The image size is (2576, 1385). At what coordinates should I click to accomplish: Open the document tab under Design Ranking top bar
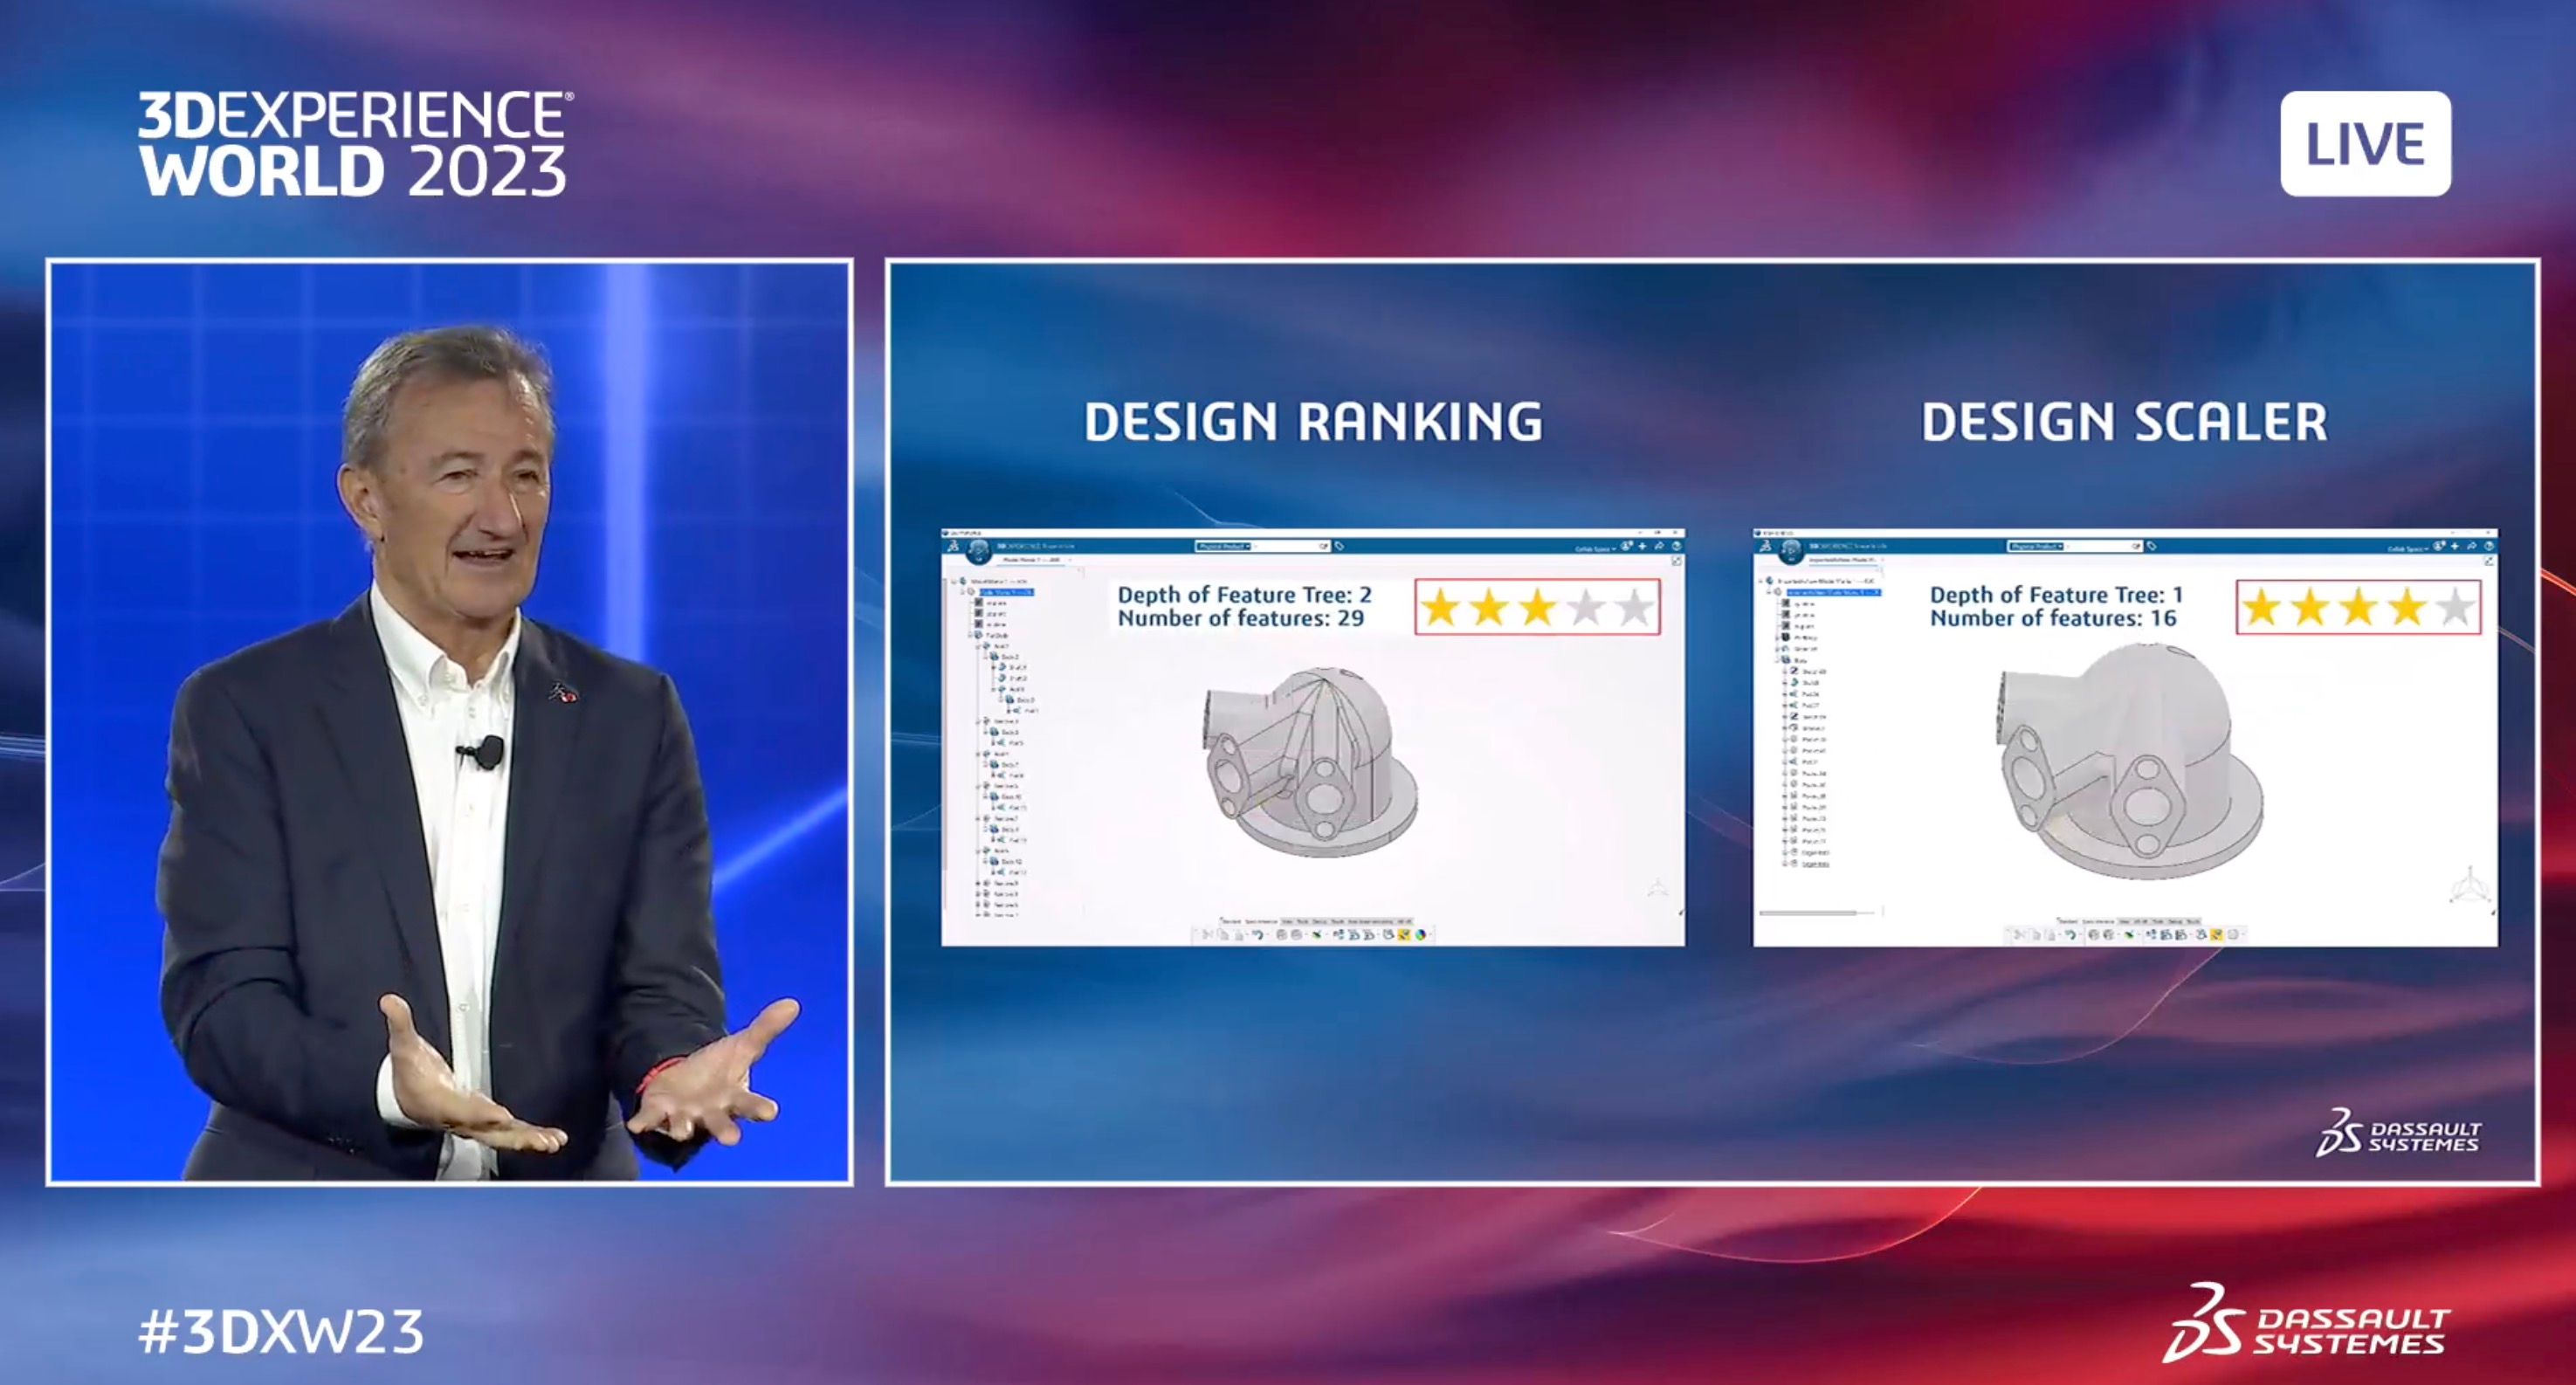click(x=1031, y=560)
